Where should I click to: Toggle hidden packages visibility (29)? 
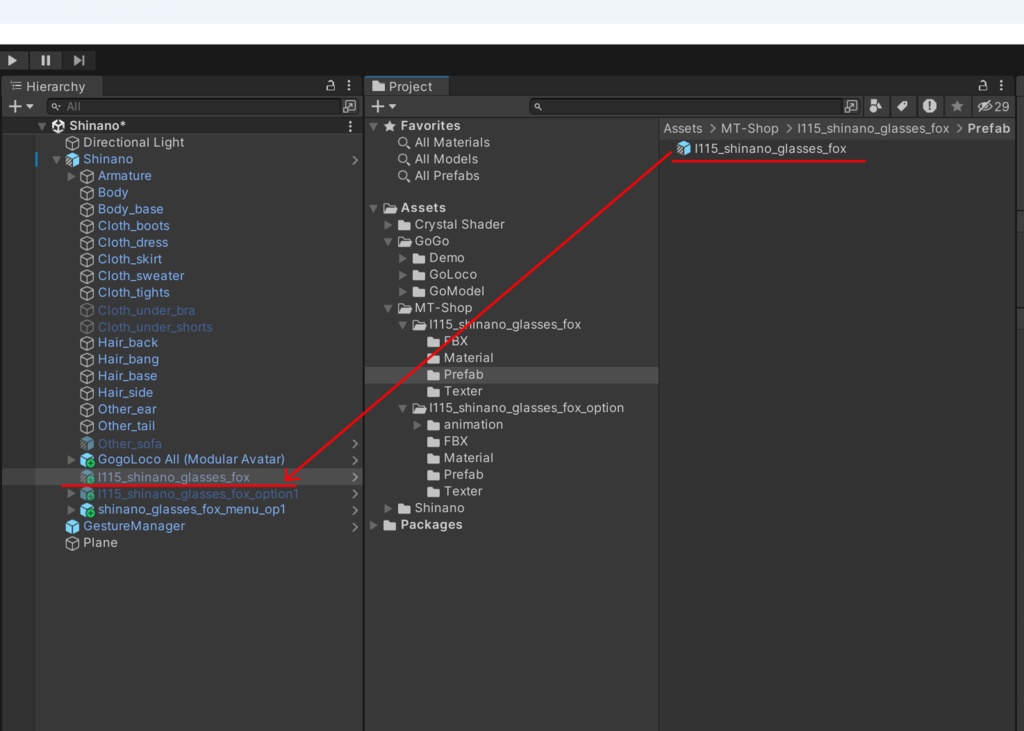point(993,106)
